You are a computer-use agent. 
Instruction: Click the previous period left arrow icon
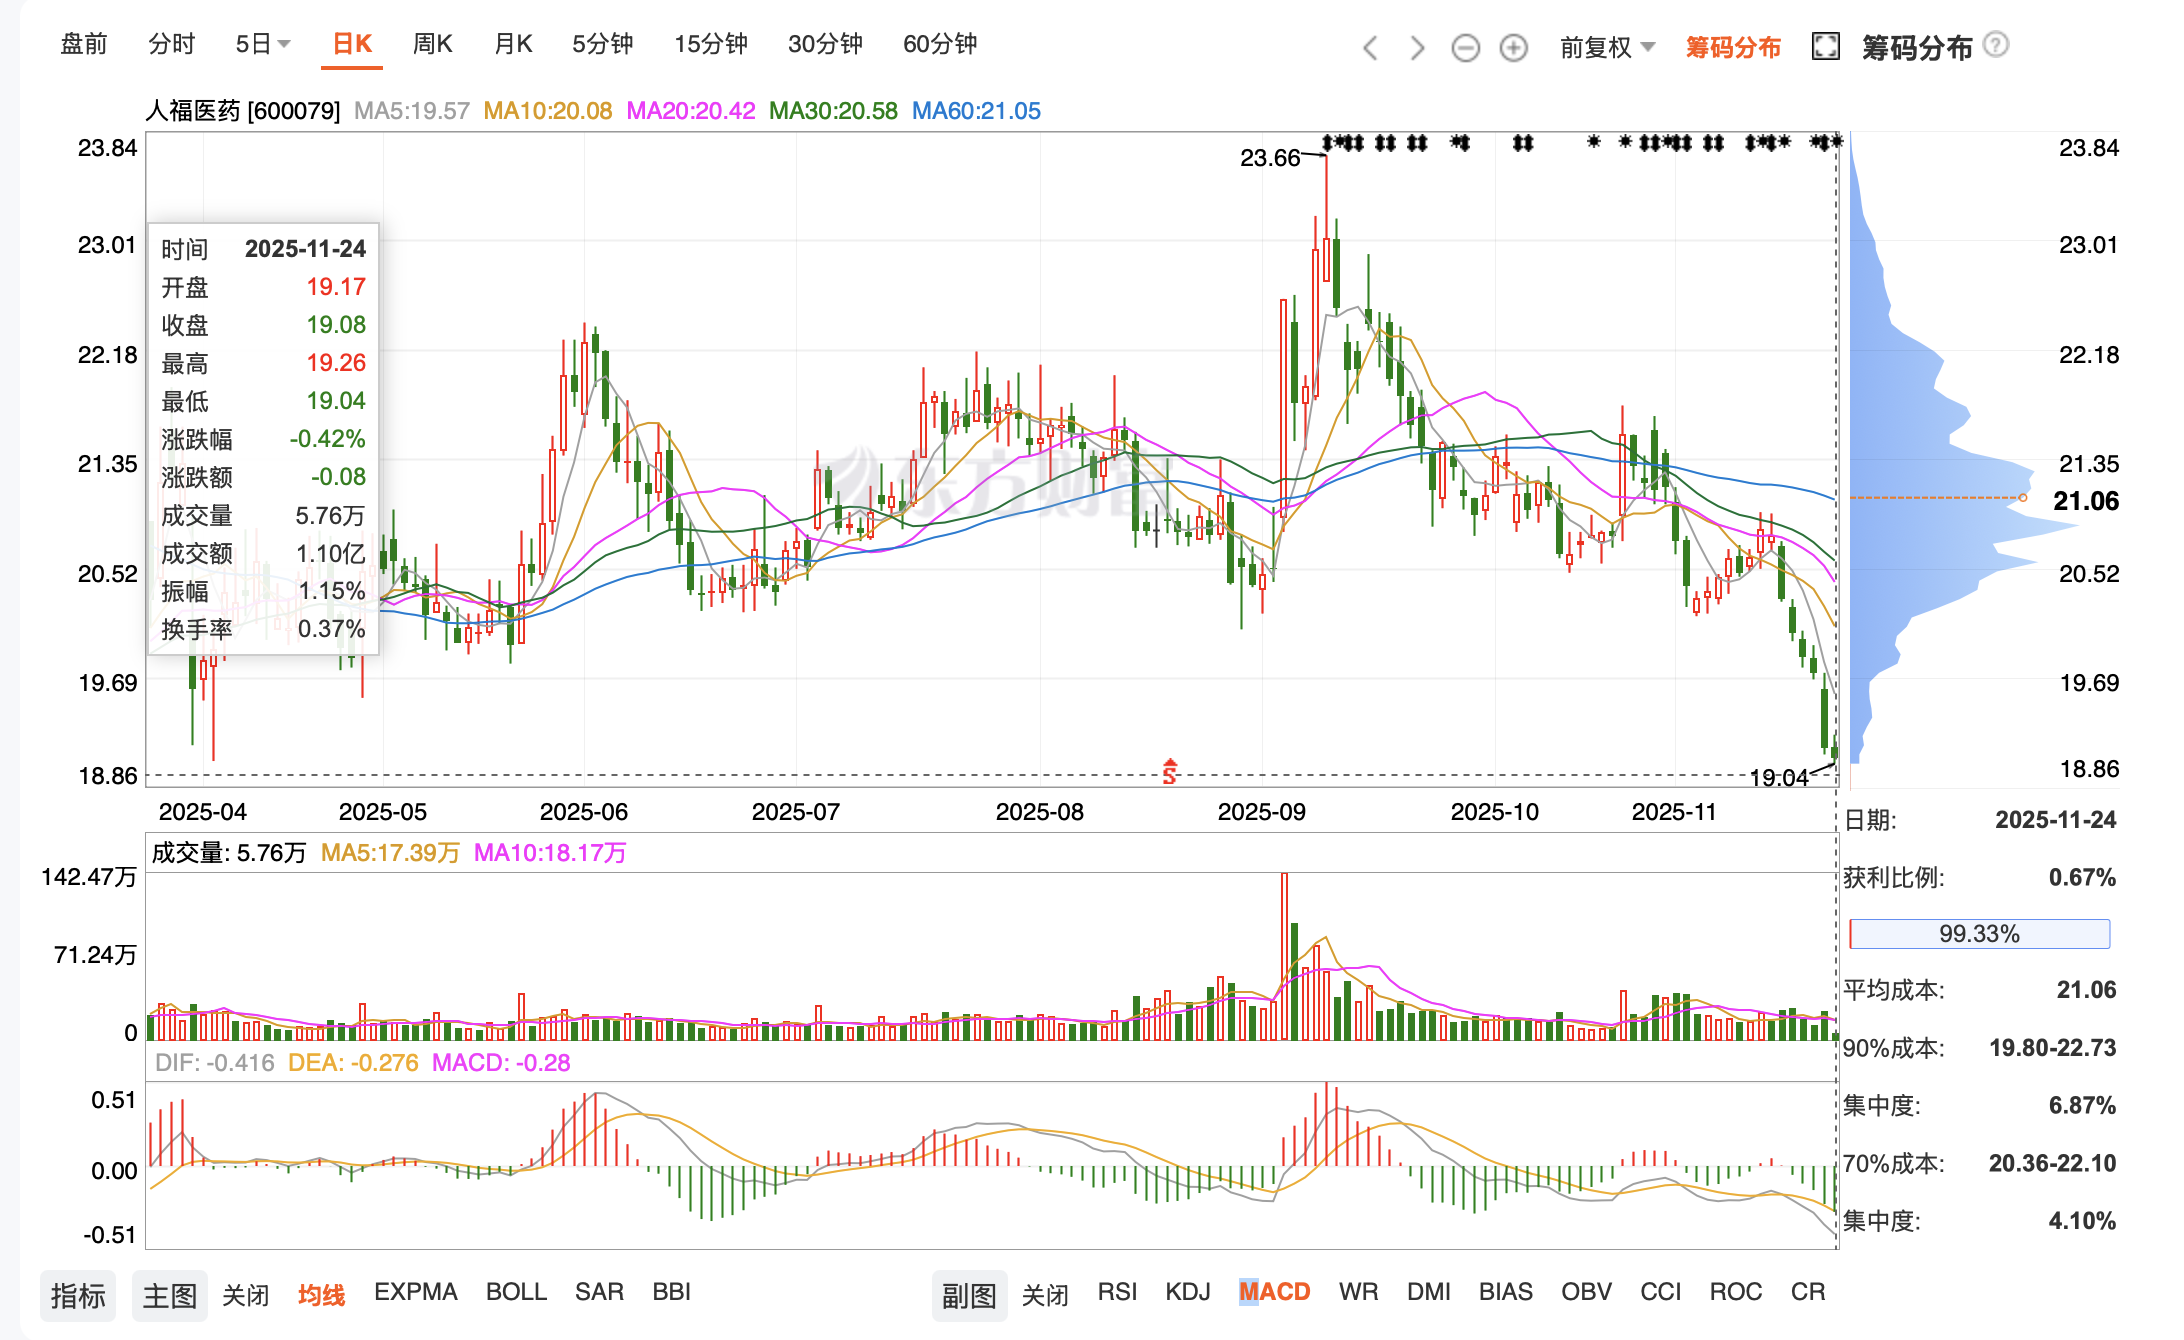coord(1370,47)
